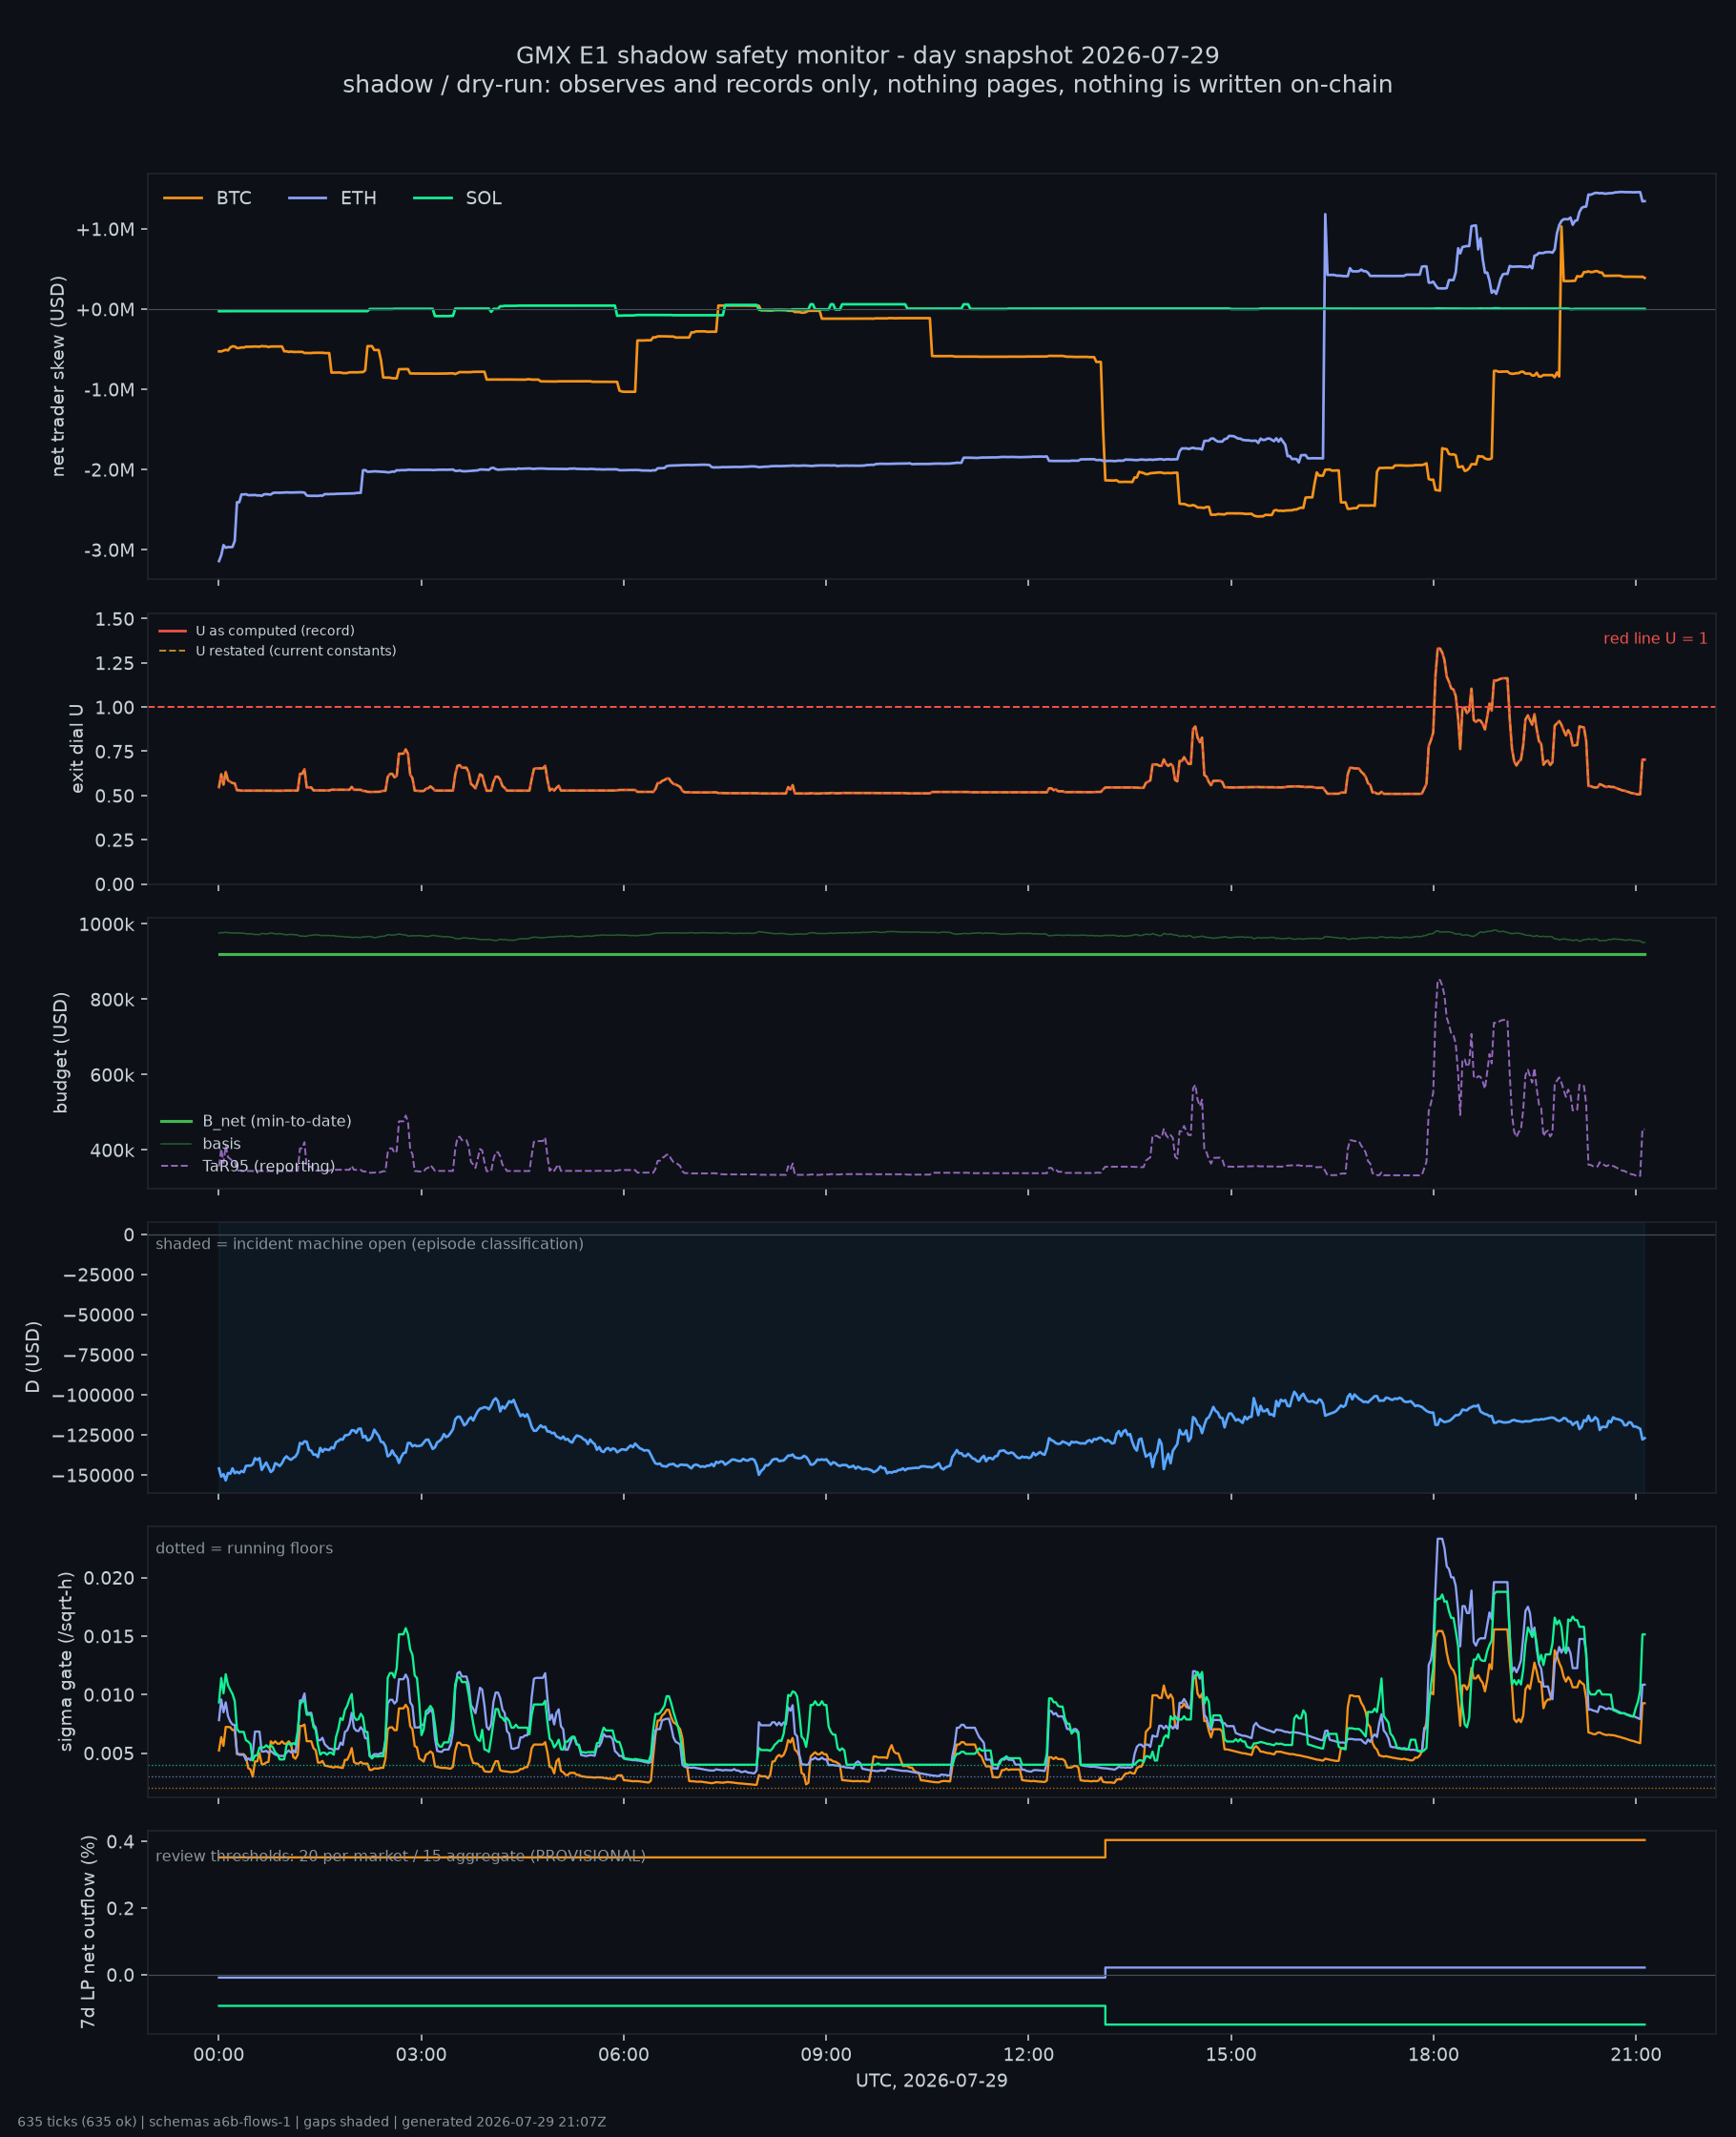The width and height of the screenshot is (1736, 2137).
Task: Click the '18:00' time tick label
Action: [1433, 2054]
